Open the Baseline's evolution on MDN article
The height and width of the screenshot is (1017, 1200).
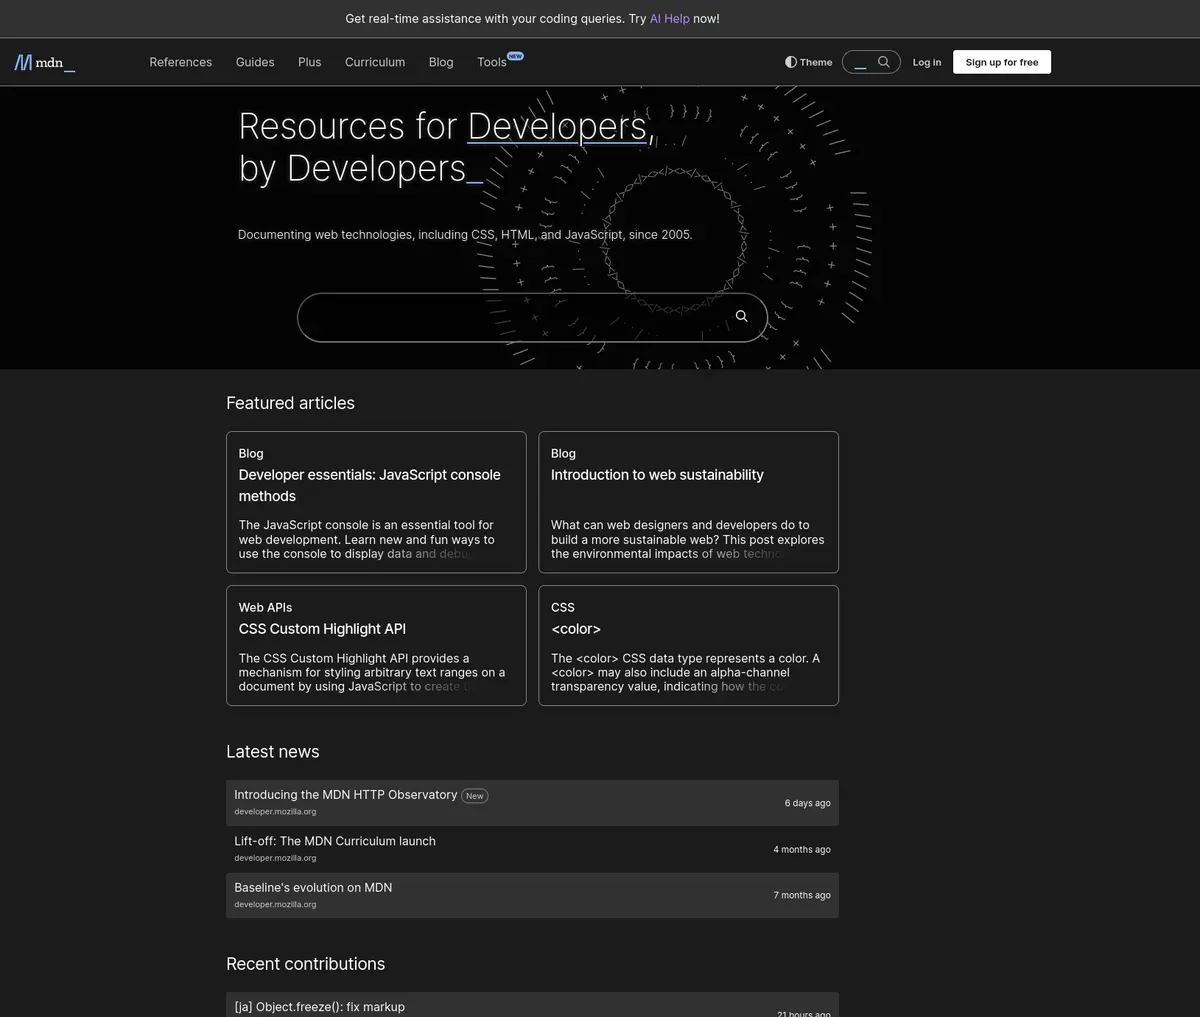coord(313,887)
